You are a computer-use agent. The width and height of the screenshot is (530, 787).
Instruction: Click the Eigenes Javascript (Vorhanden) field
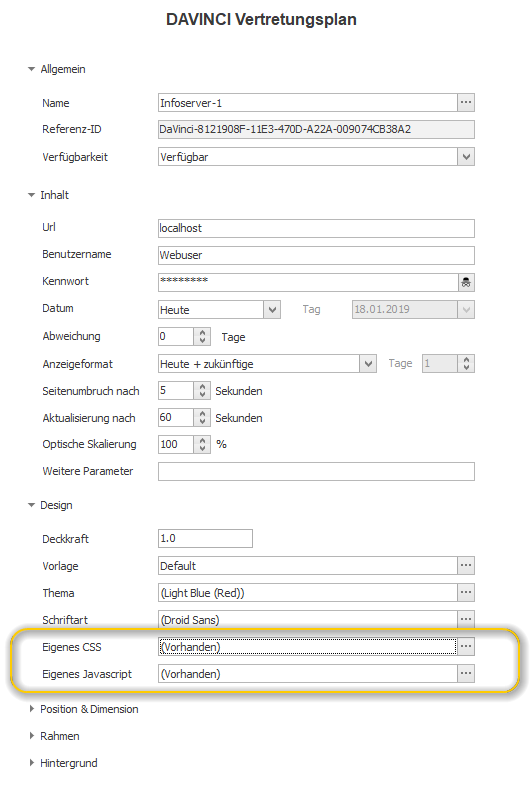[x=308, y=674]
